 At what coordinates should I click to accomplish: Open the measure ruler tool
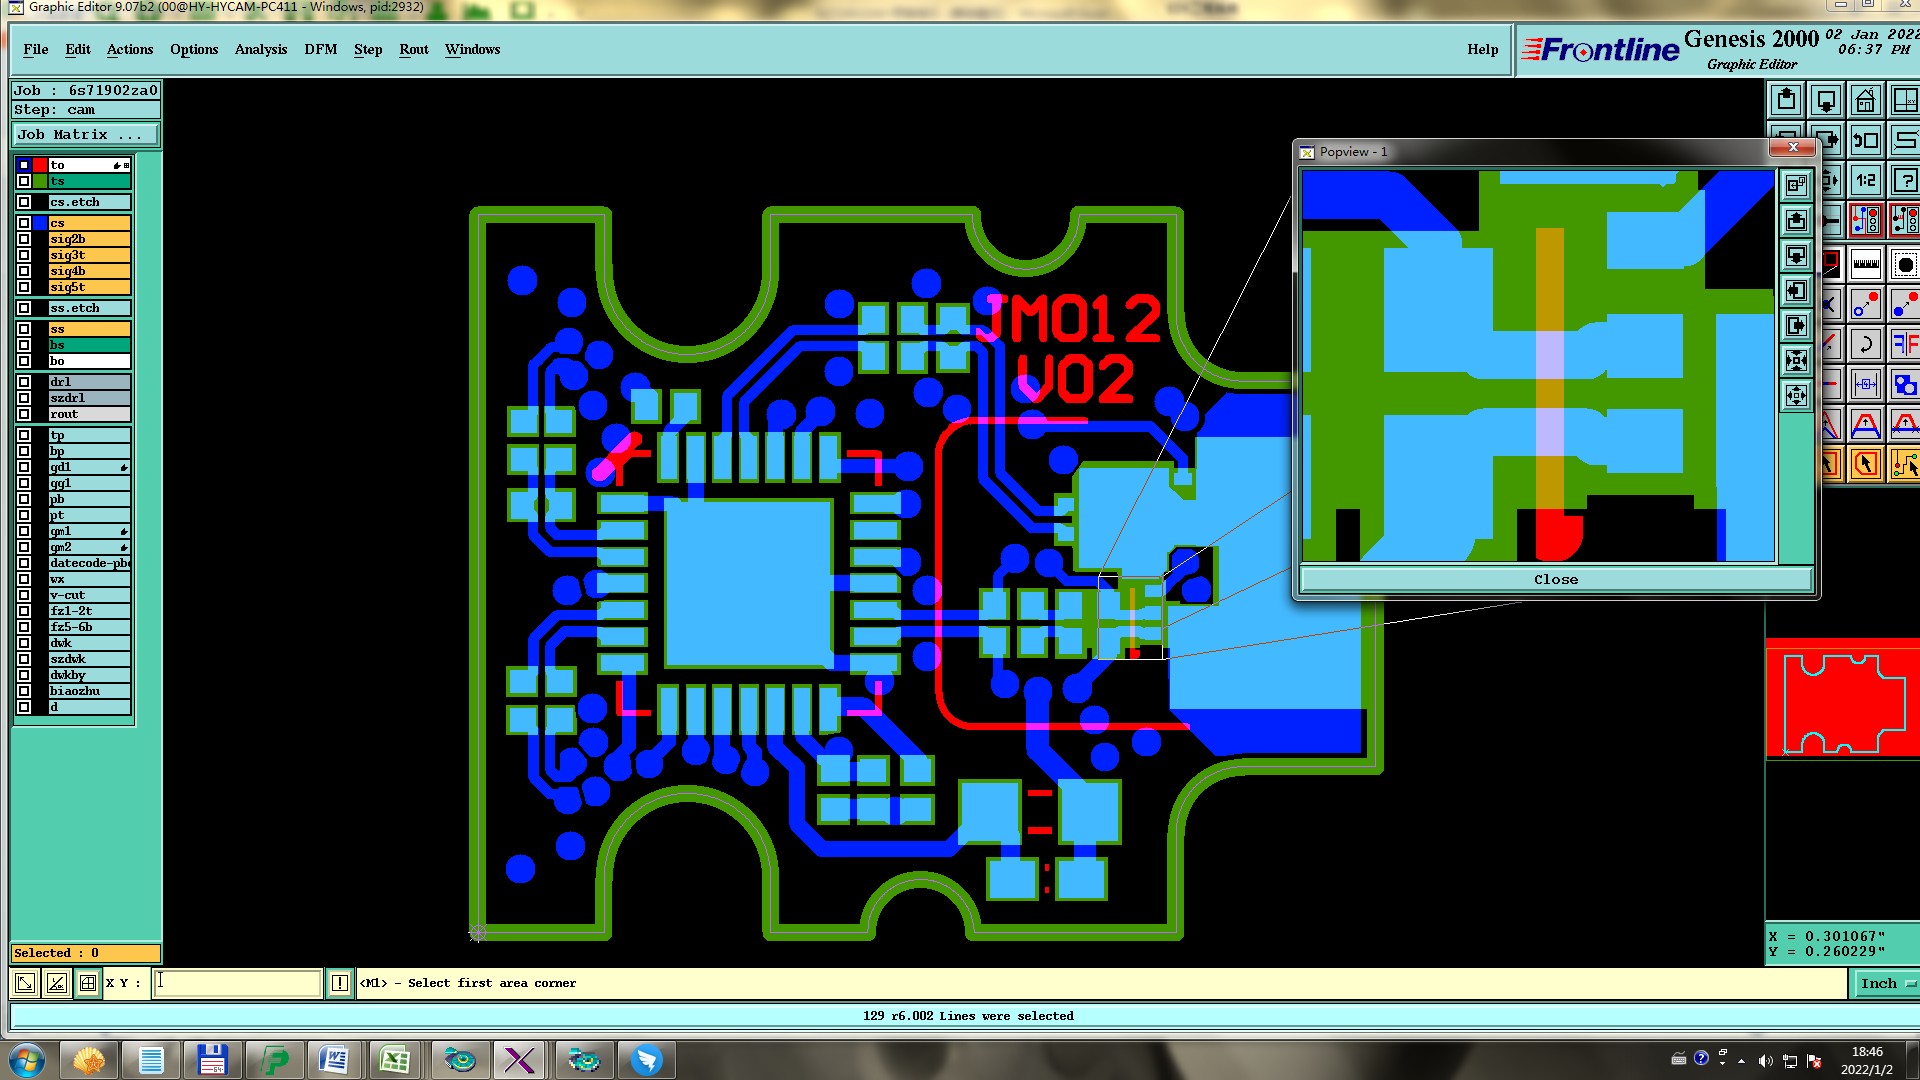(1865, 265)
